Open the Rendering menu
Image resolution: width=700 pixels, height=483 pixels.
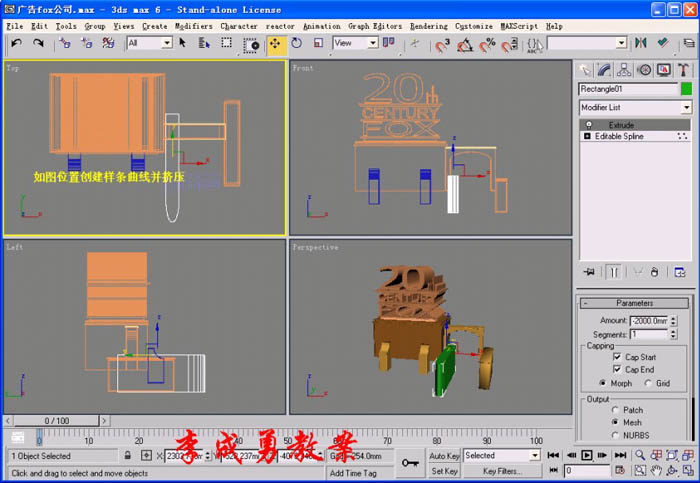click(429, 26)
